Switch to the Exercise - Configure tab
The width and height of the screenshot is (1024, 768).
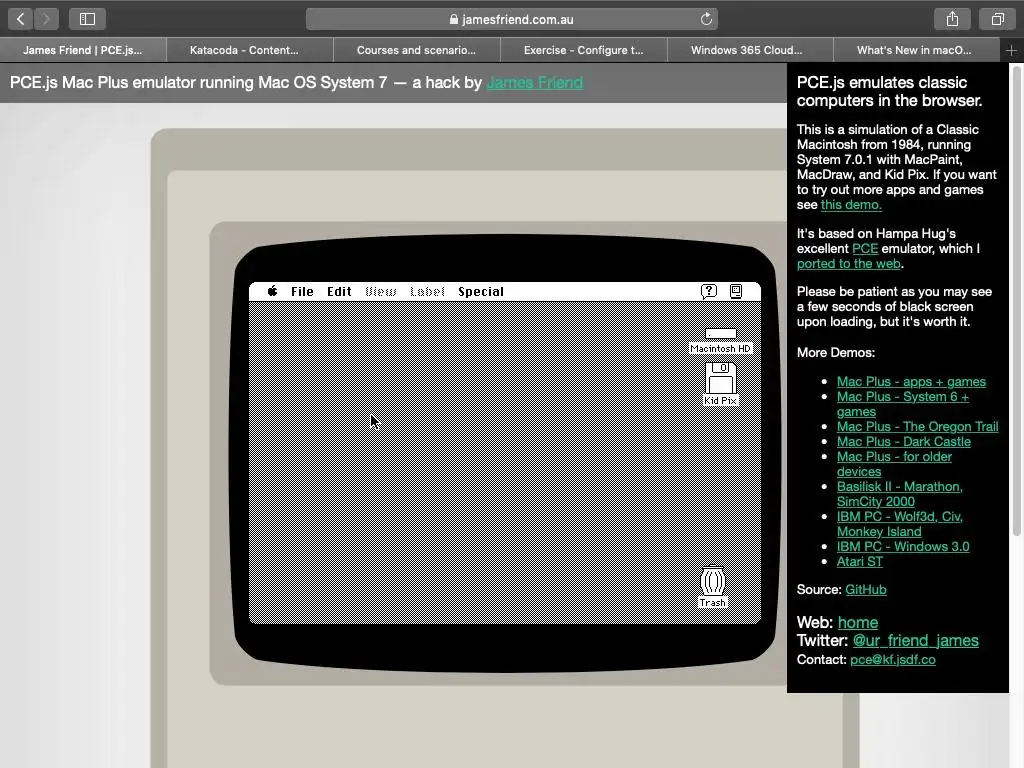584,50
